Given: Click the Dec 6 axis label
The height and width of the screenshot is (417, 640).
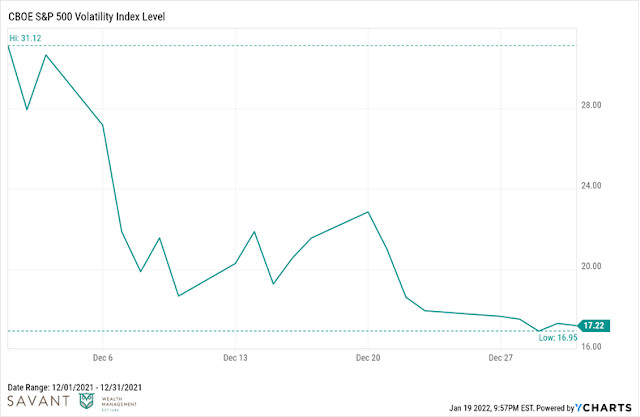Looking at the screenshot, I should pyautogui.click(x=102, y=358).
